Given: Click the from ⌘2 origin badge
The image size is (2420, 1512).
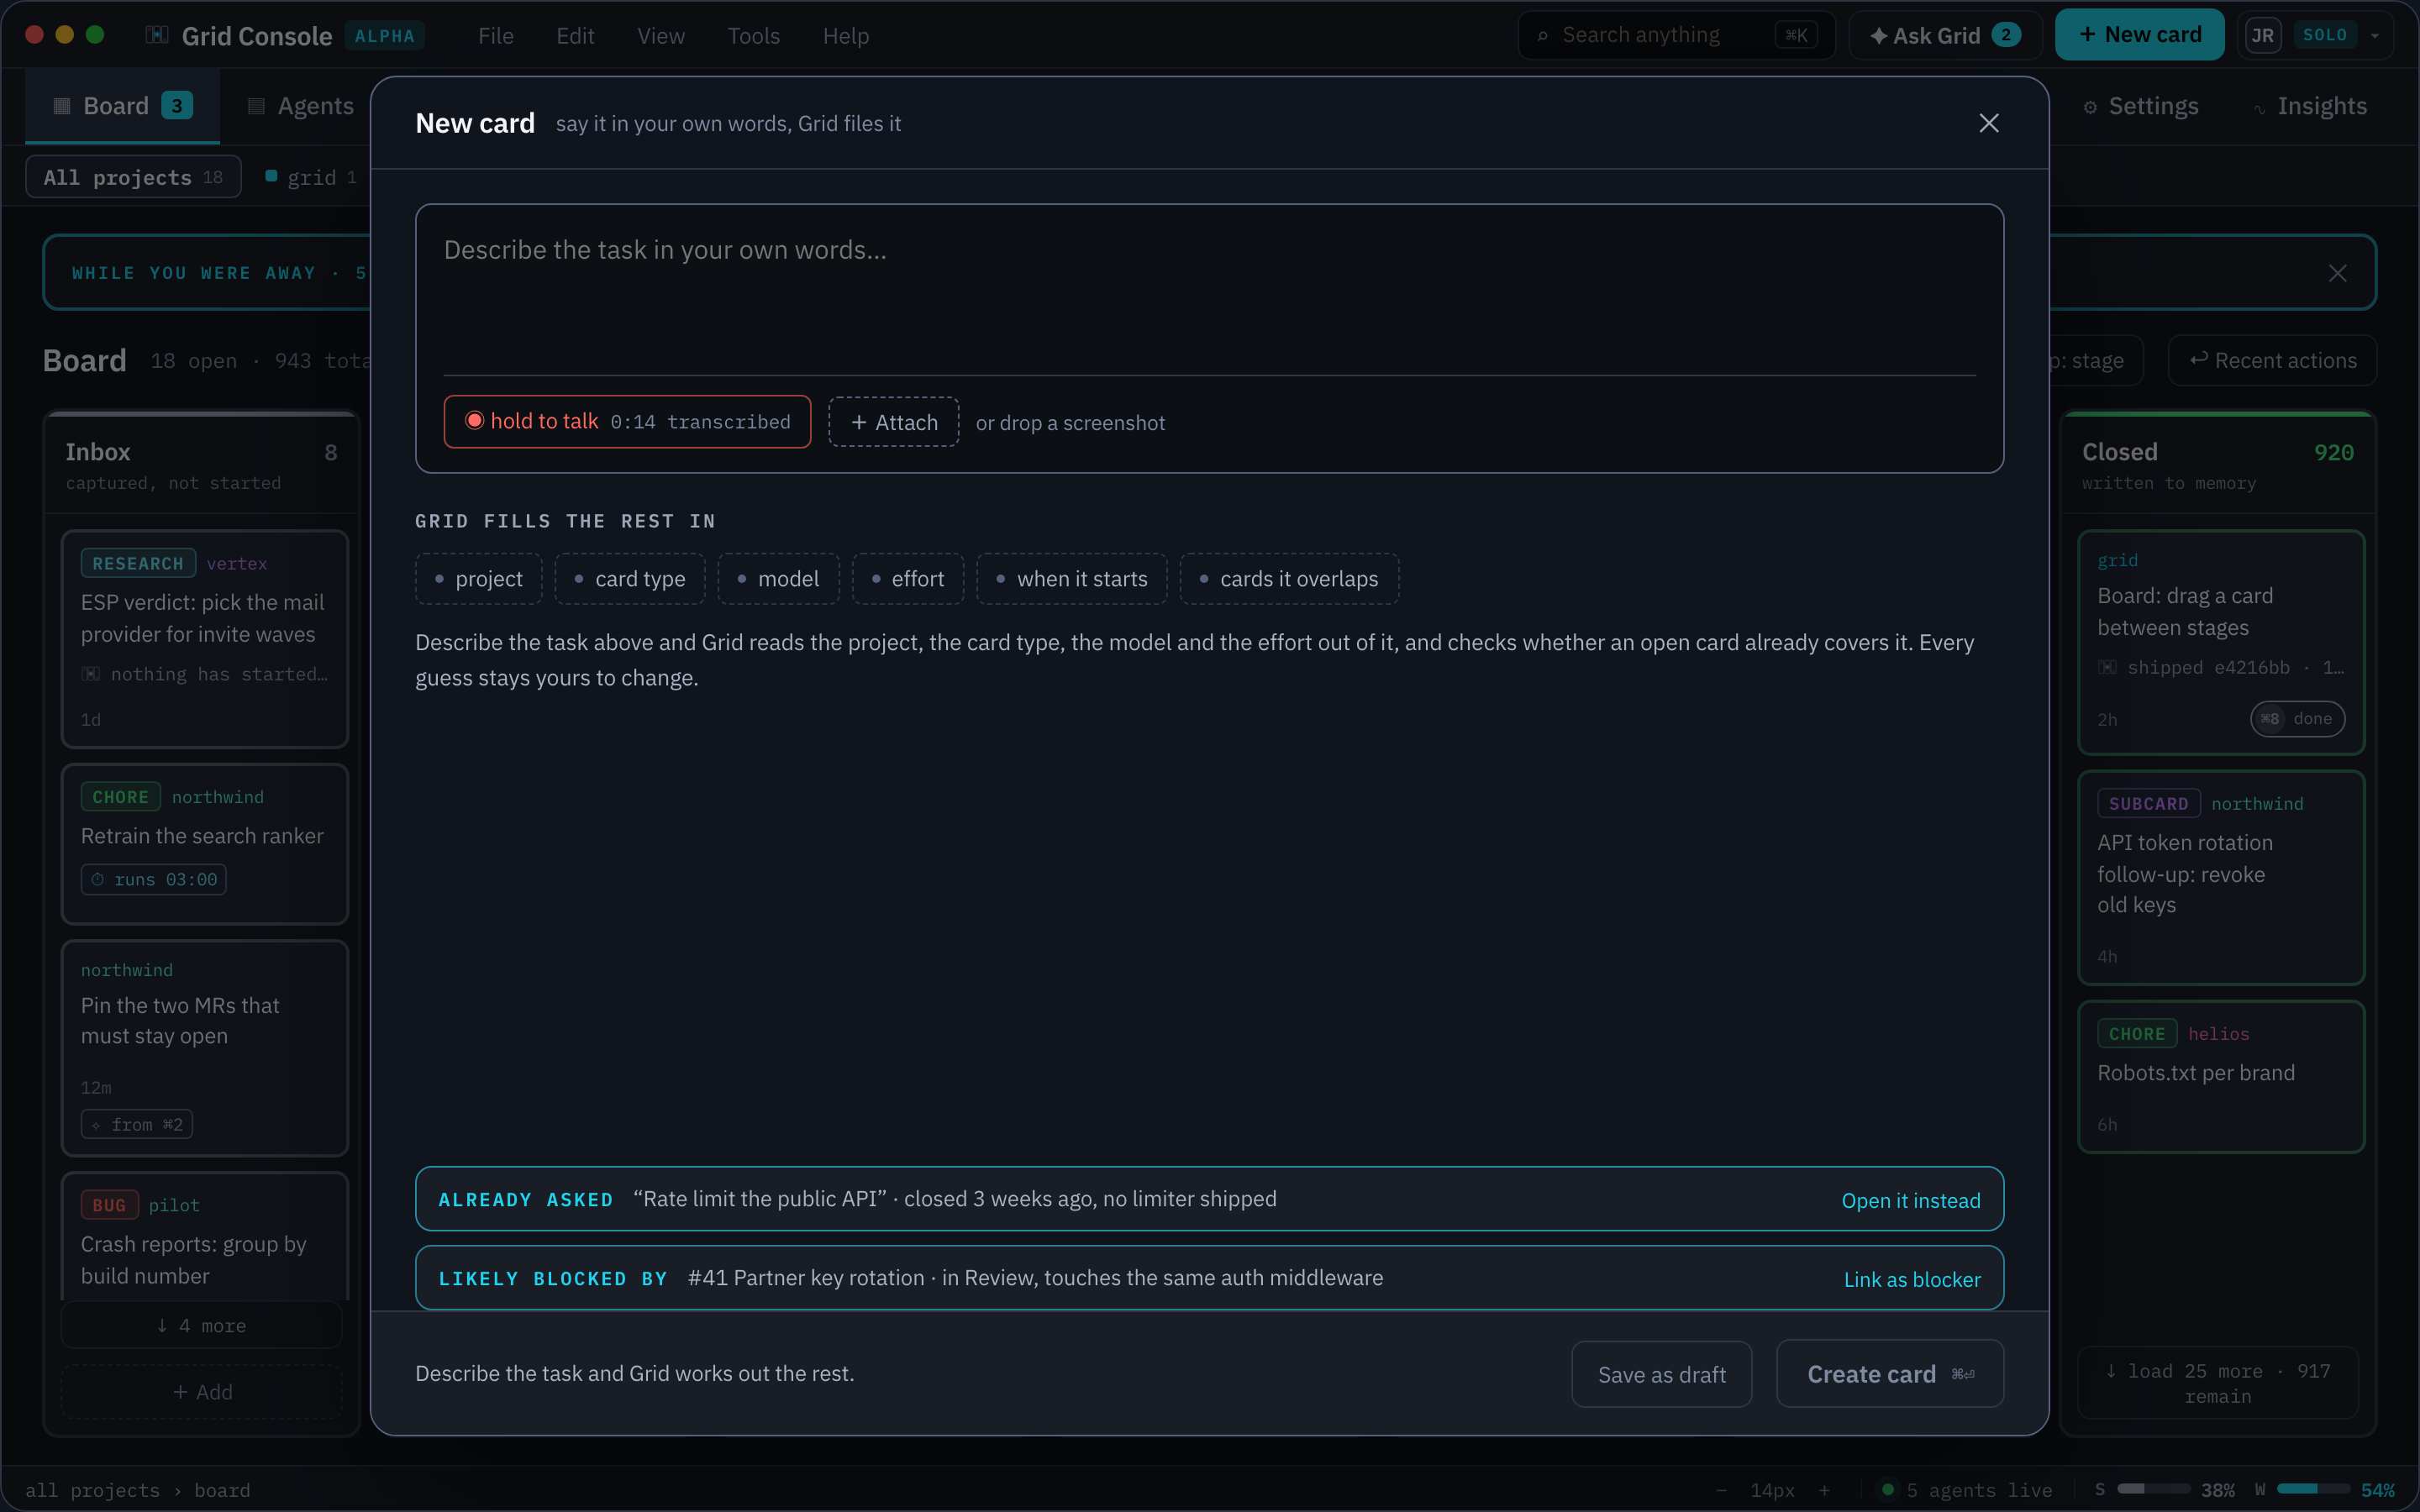Looking at the screenshot, I should click(x=137, y=1125).
